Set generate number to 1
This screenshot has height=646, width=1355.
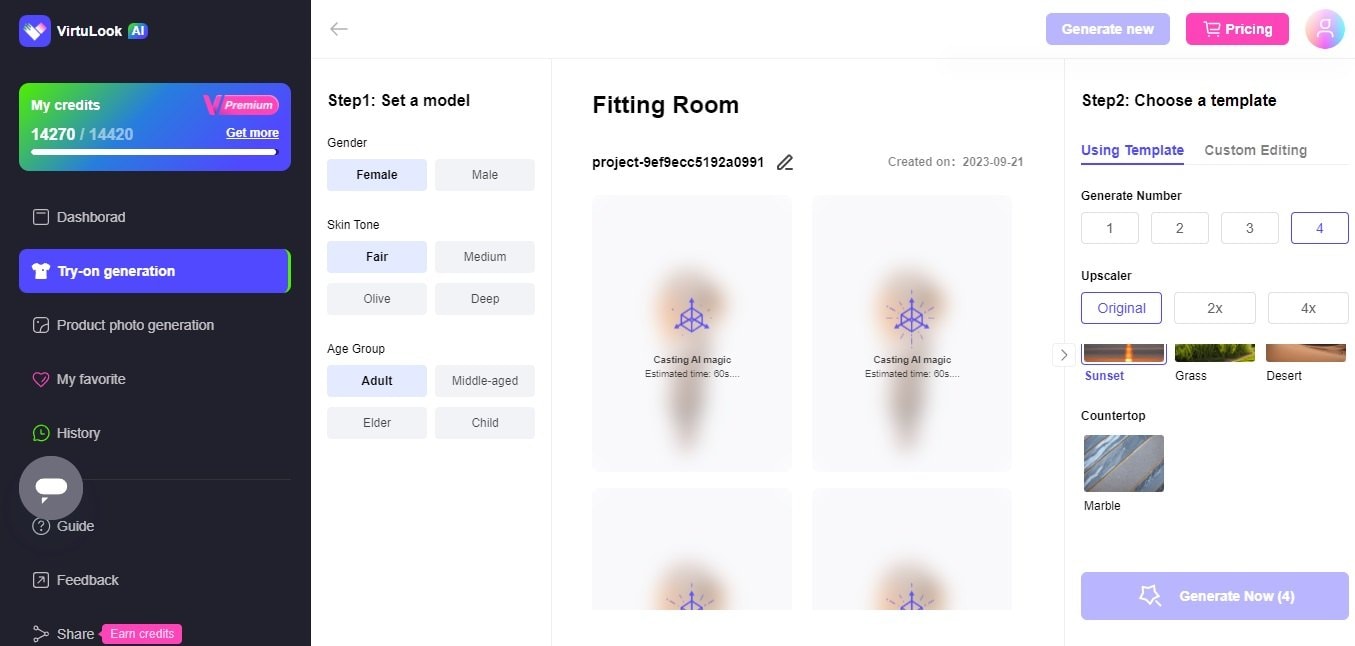tap(1110, 228)
